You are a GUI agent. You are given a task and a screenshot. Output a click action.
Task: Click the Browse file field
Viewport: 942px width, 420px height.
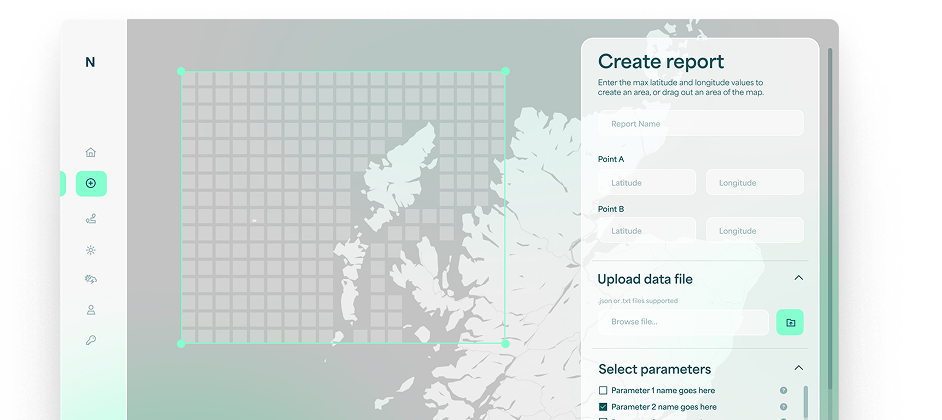pyautogui.click(x=684, y=322)
